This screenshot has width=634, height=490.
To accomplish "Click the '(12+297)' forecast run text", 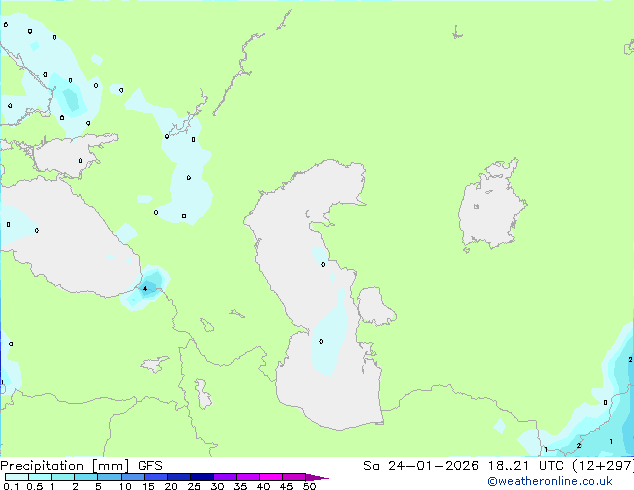I will [x=603, y=466].
